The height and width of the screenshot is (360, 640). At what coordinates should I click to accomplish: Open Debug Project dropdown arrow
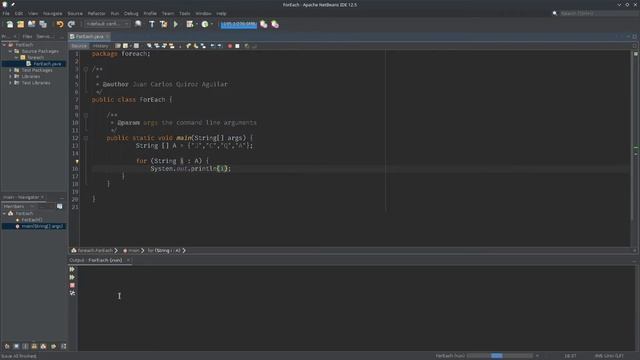pos(197,24)
